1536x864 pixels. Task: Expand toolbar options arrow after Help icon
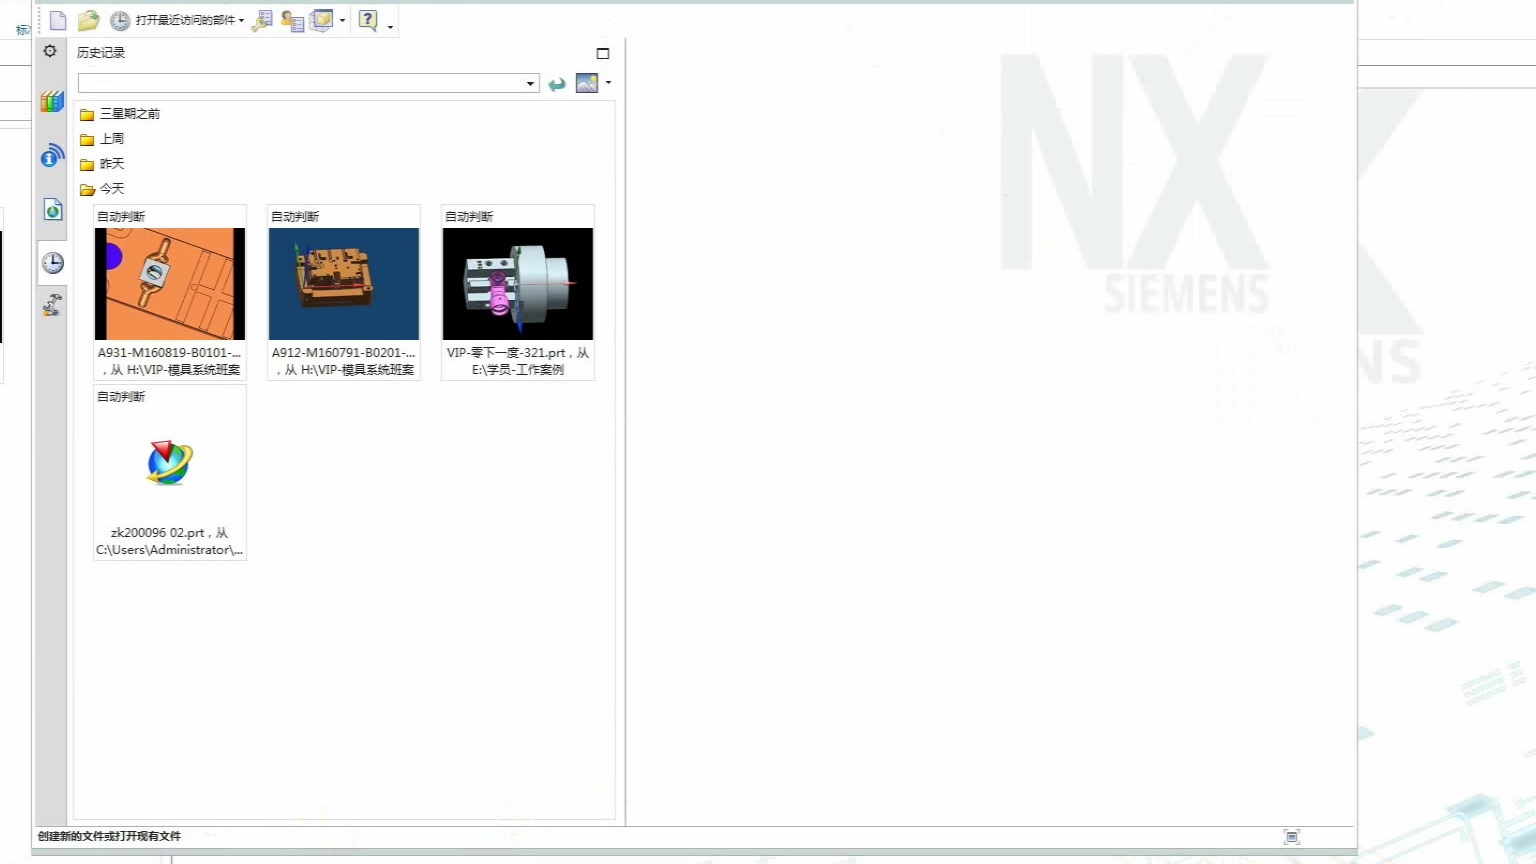390,26
